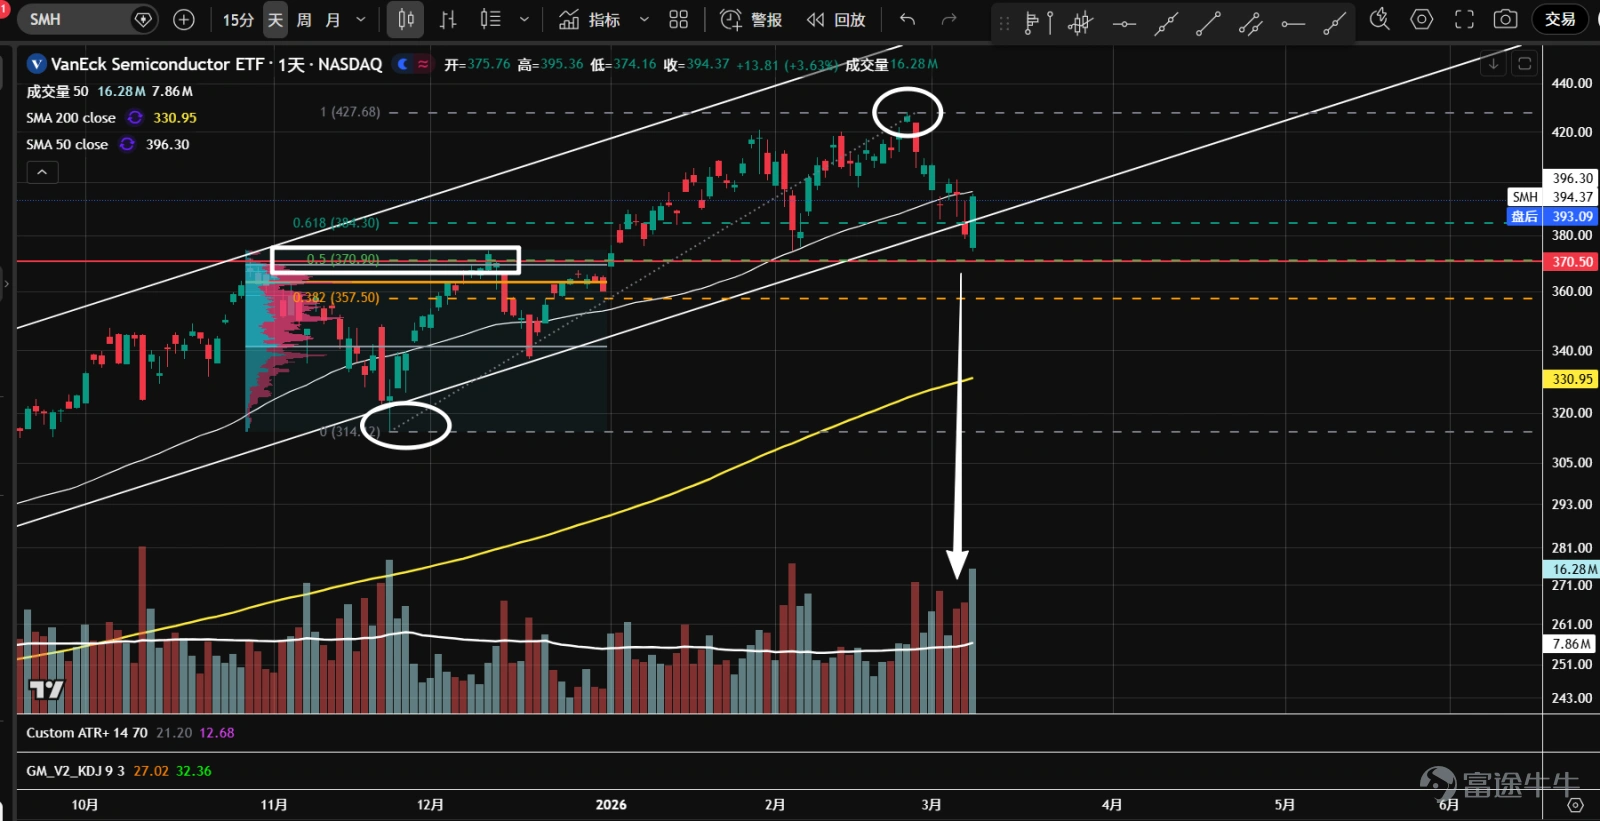Image resolution: width=1600 pixels, height=821 pixels.
Task: Click the 2026 year marker on time axis
Action: click(611, 805)
